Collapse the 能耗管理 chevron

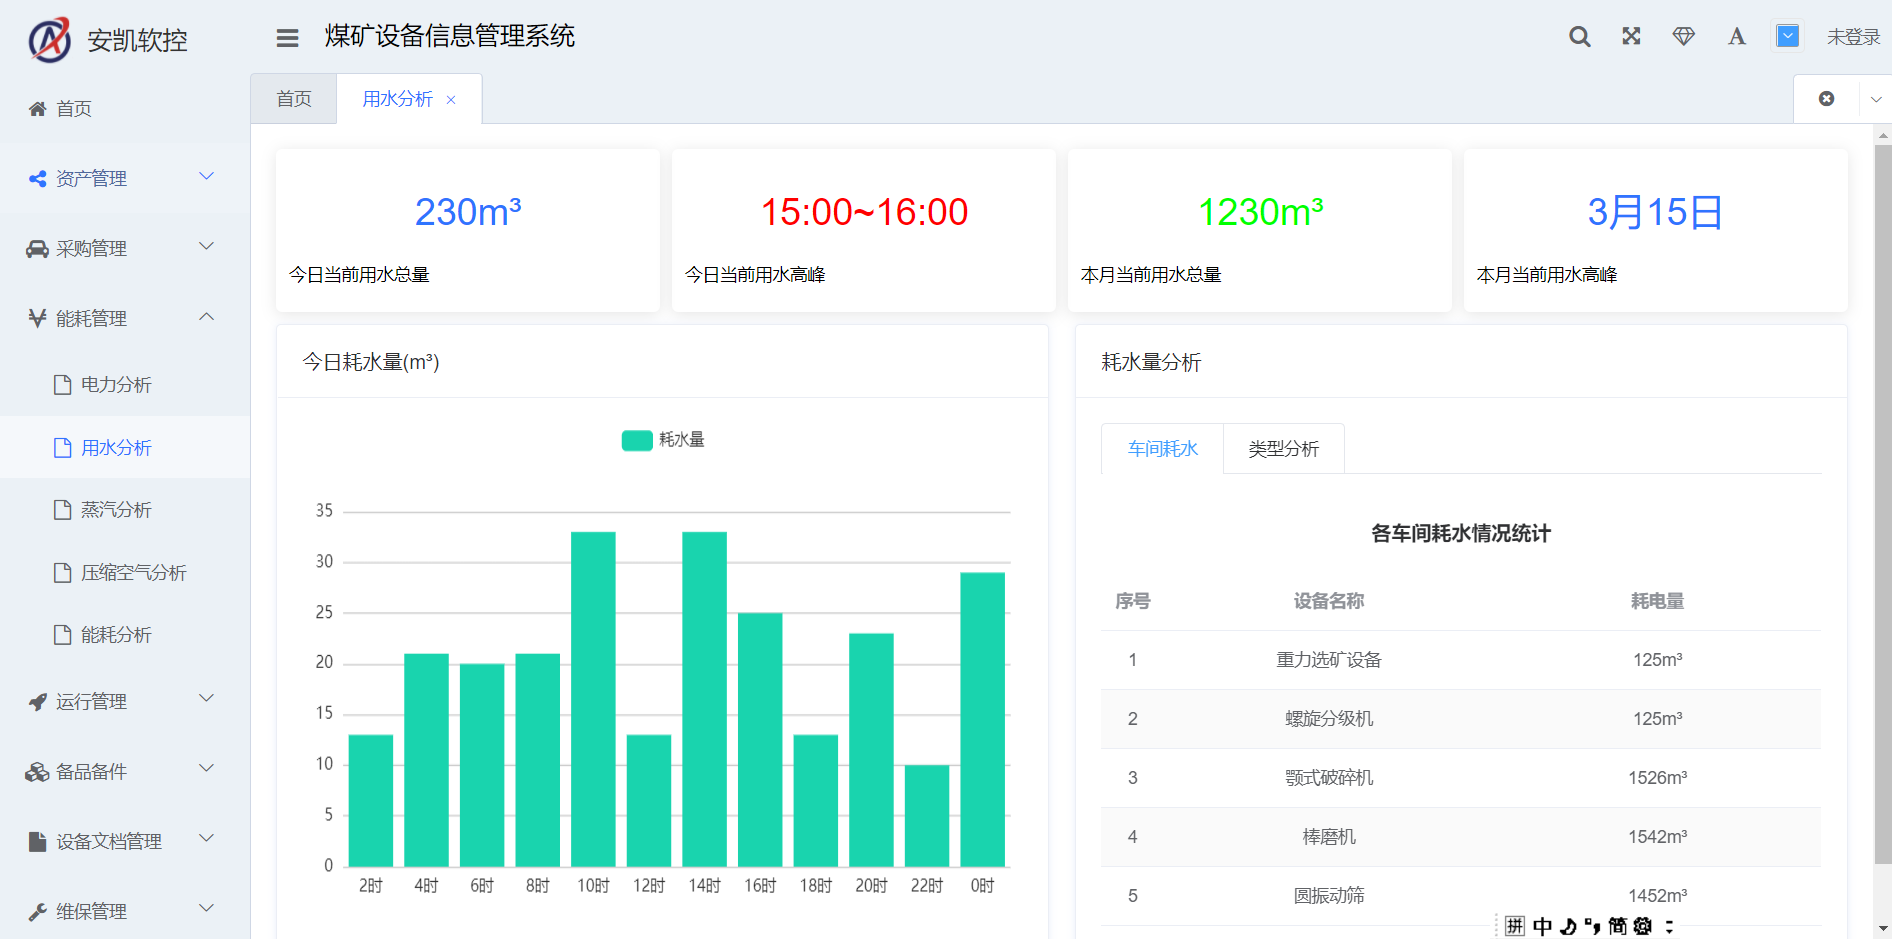pos(207,317)
